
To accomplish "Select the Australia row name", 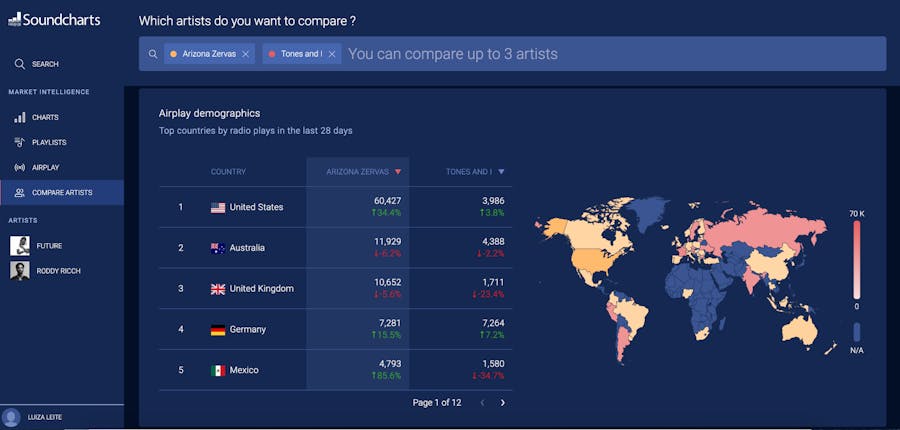I will click(x=247, y=248).
